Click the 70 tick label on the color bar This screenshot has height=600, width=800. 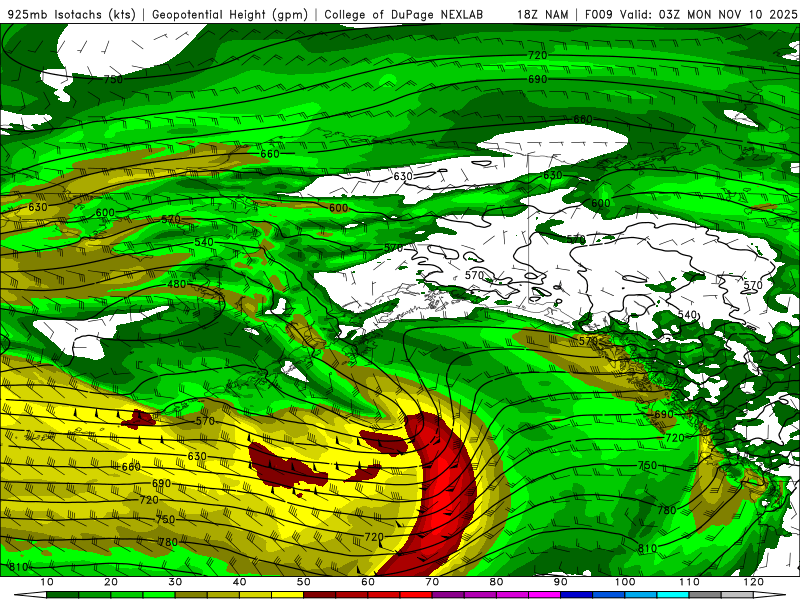pyautogui.click(x=432, y=582)
